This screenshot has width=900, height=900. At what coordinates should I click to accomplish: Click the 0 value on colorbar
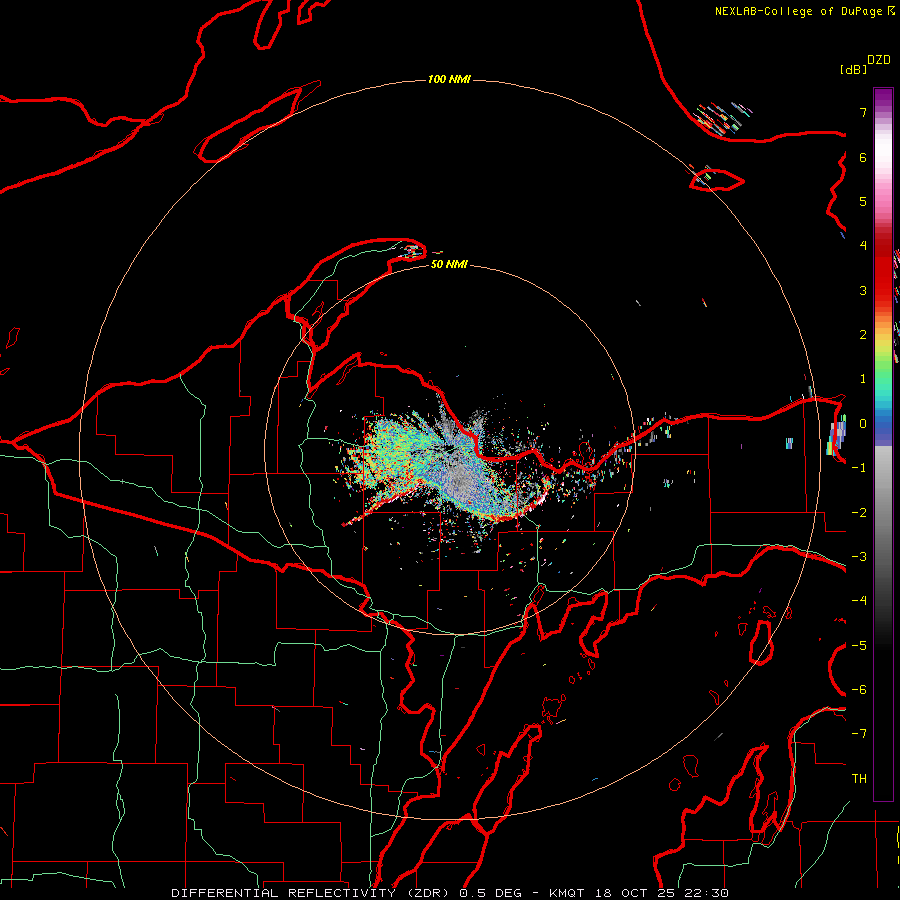863,424
